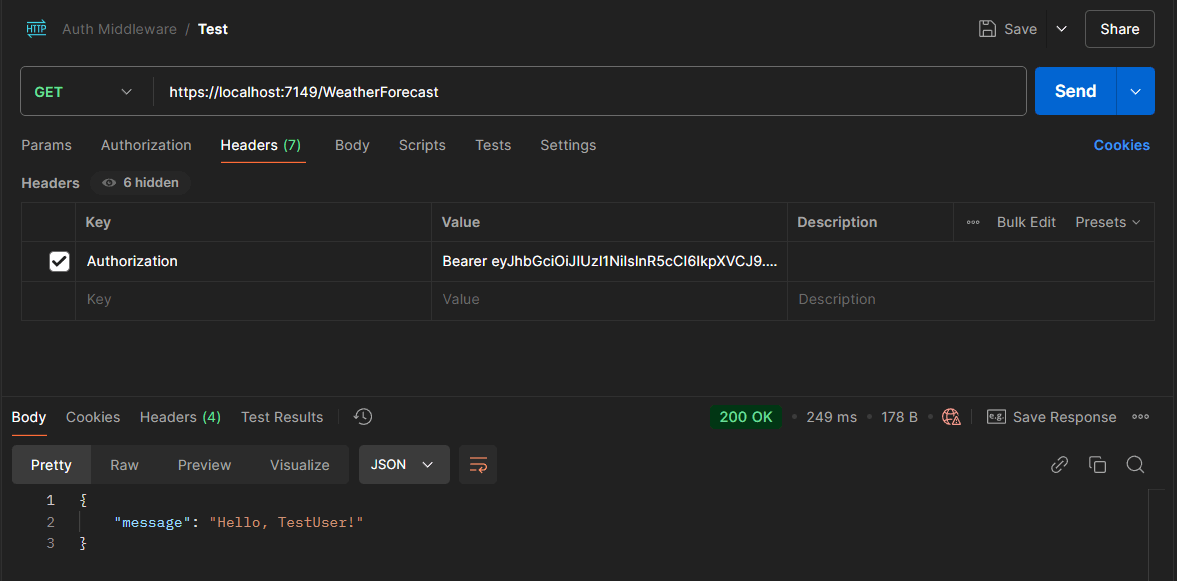Expand the Send button dropdown arrow
Screen dimensions: 1177x581
click(x=1135, y=92)
